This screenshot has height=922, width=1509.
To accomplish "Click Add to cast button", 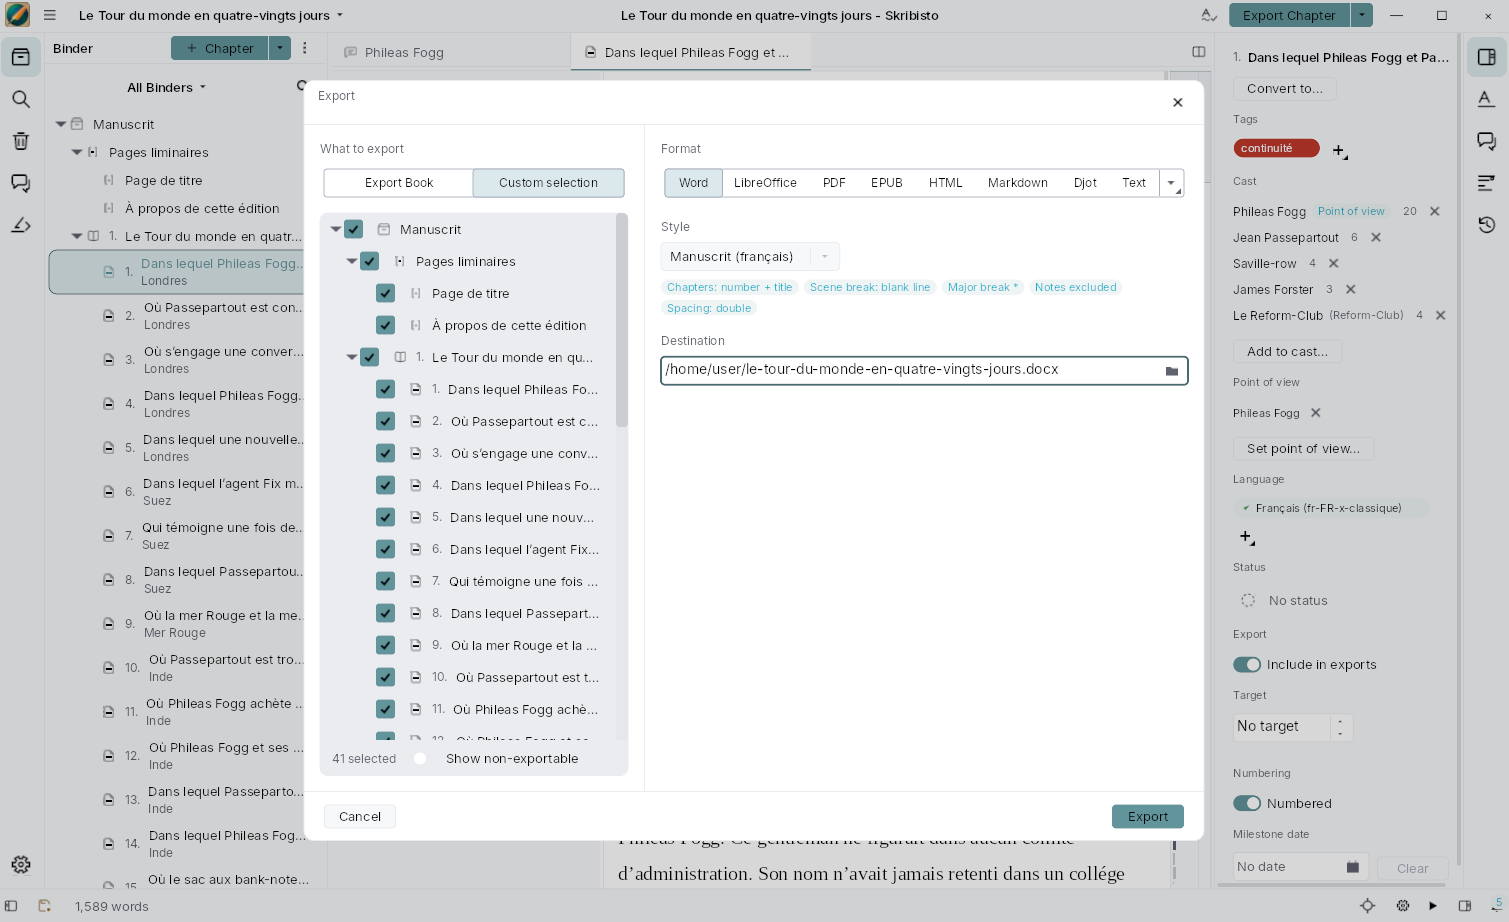I will [1288, 352].
